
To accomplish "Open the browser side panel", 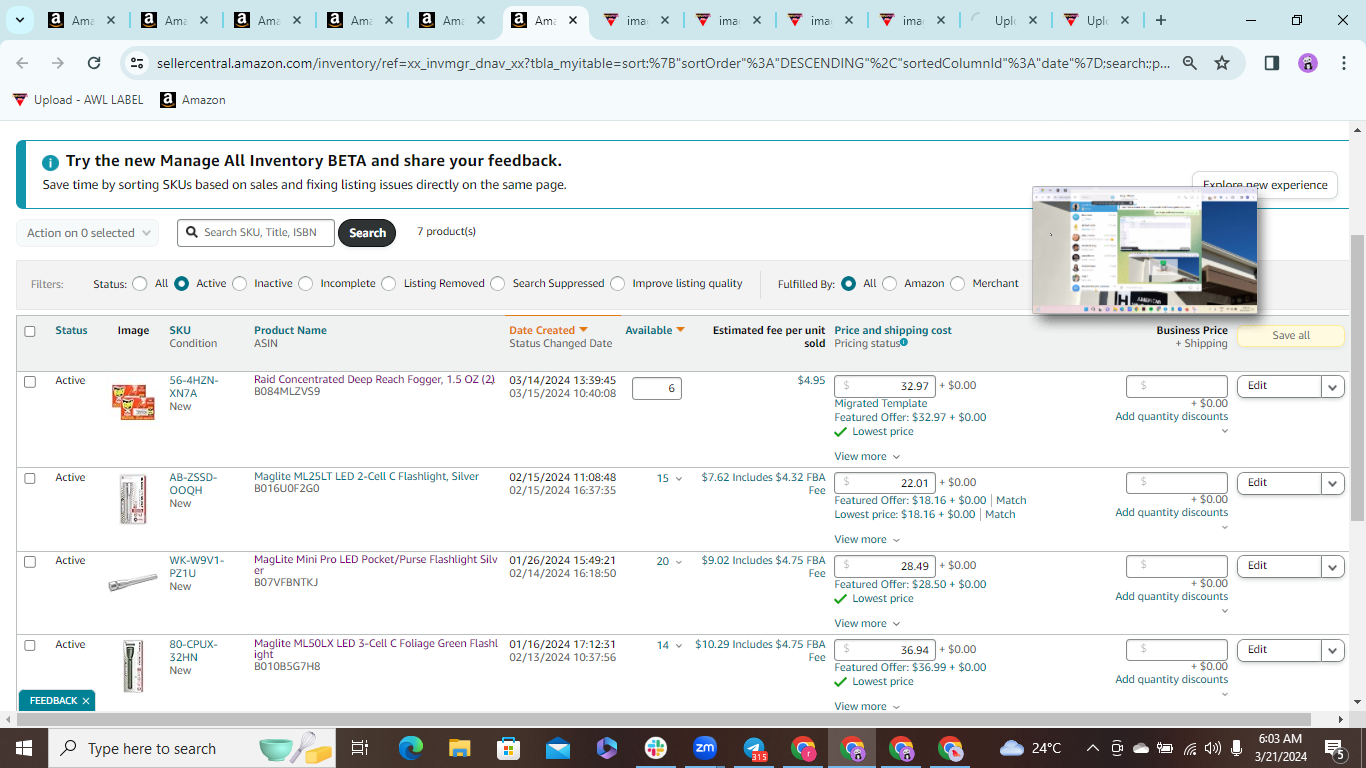I will tap(1272, 63).
